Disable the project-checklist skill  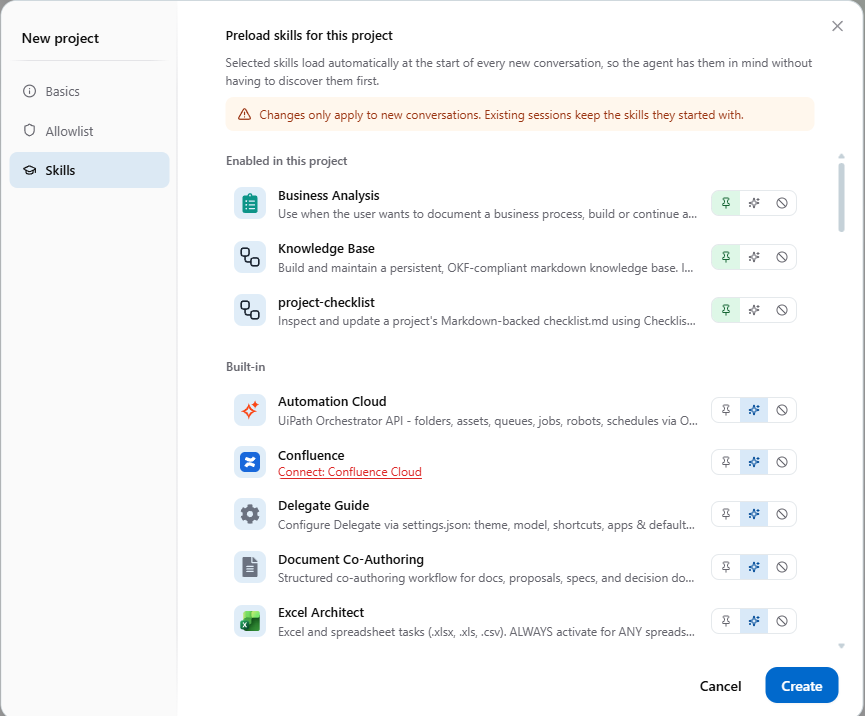(782, 310)
